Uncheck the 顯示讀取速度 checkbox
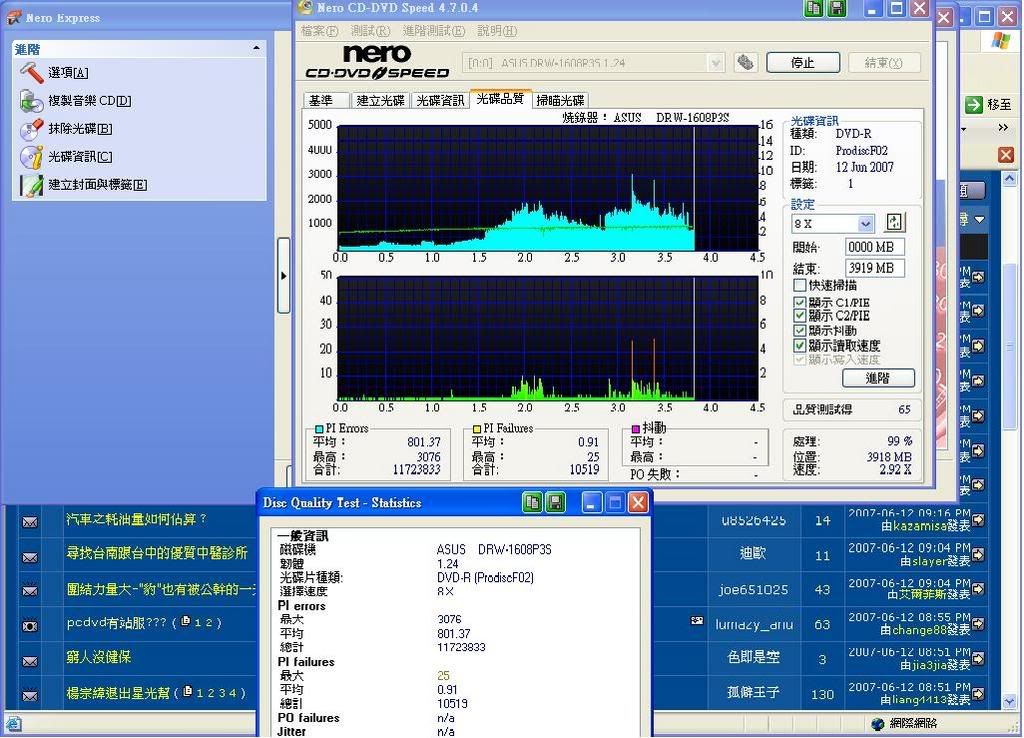This screenshot has width=1024, height=738. point(799,345)
